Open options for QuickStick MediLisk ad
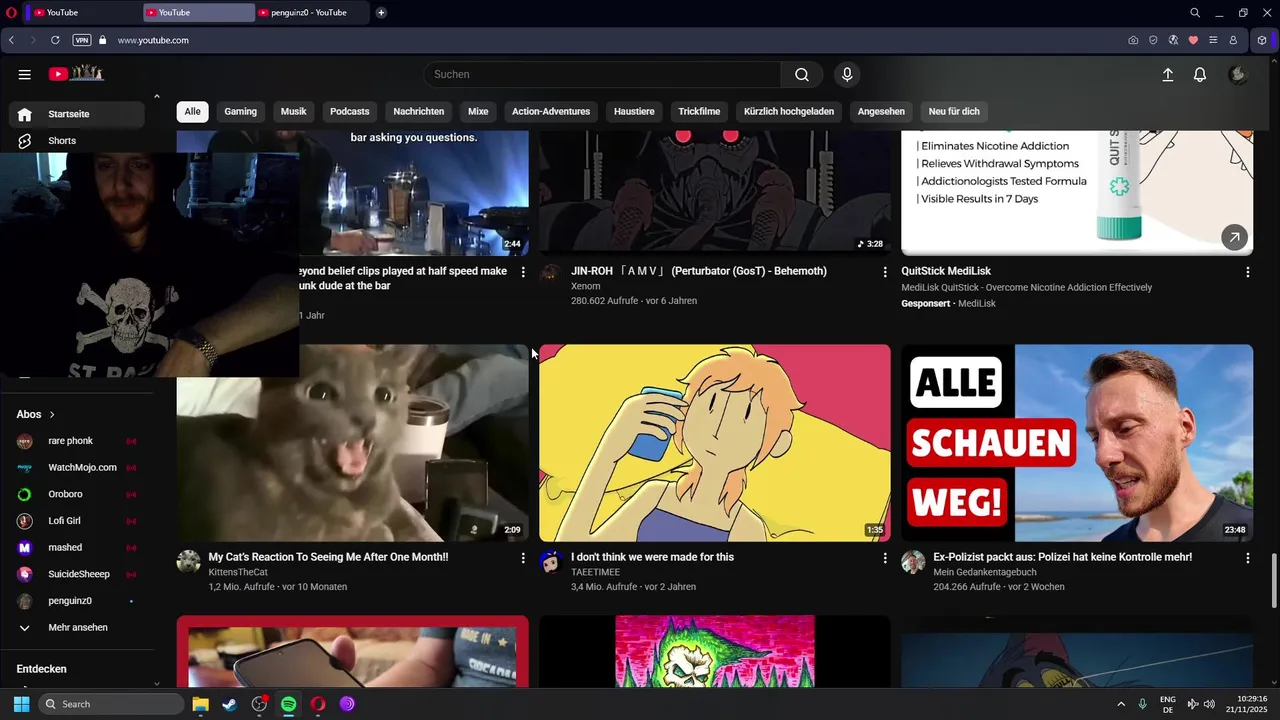Image resolution: width=1280 pixels, height=720 pixels. (x=1247, y=272)
